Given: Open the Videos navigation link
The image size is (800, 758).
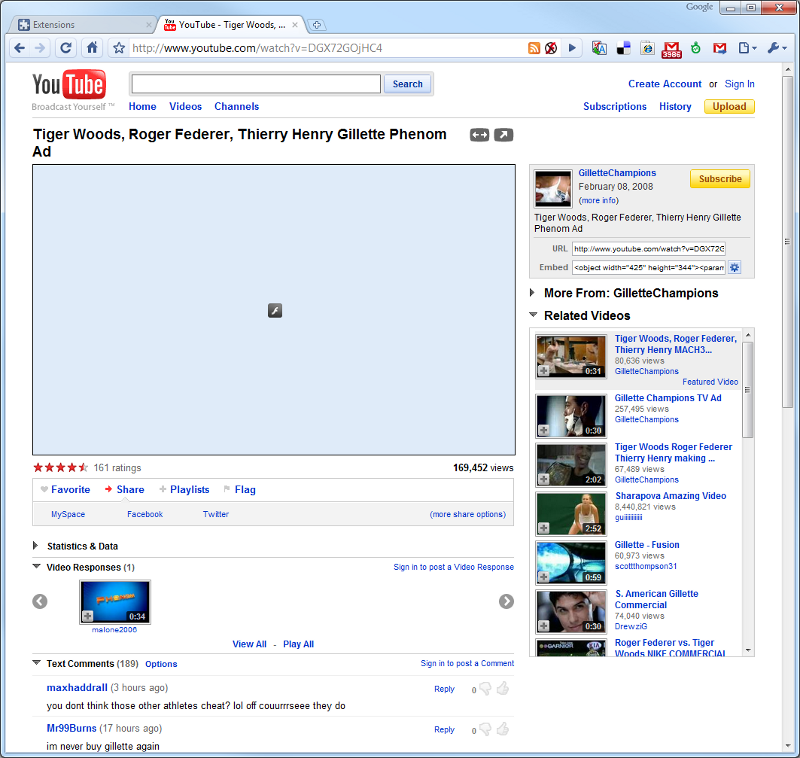Looking at the screenshot, I should tap(185, 106).
